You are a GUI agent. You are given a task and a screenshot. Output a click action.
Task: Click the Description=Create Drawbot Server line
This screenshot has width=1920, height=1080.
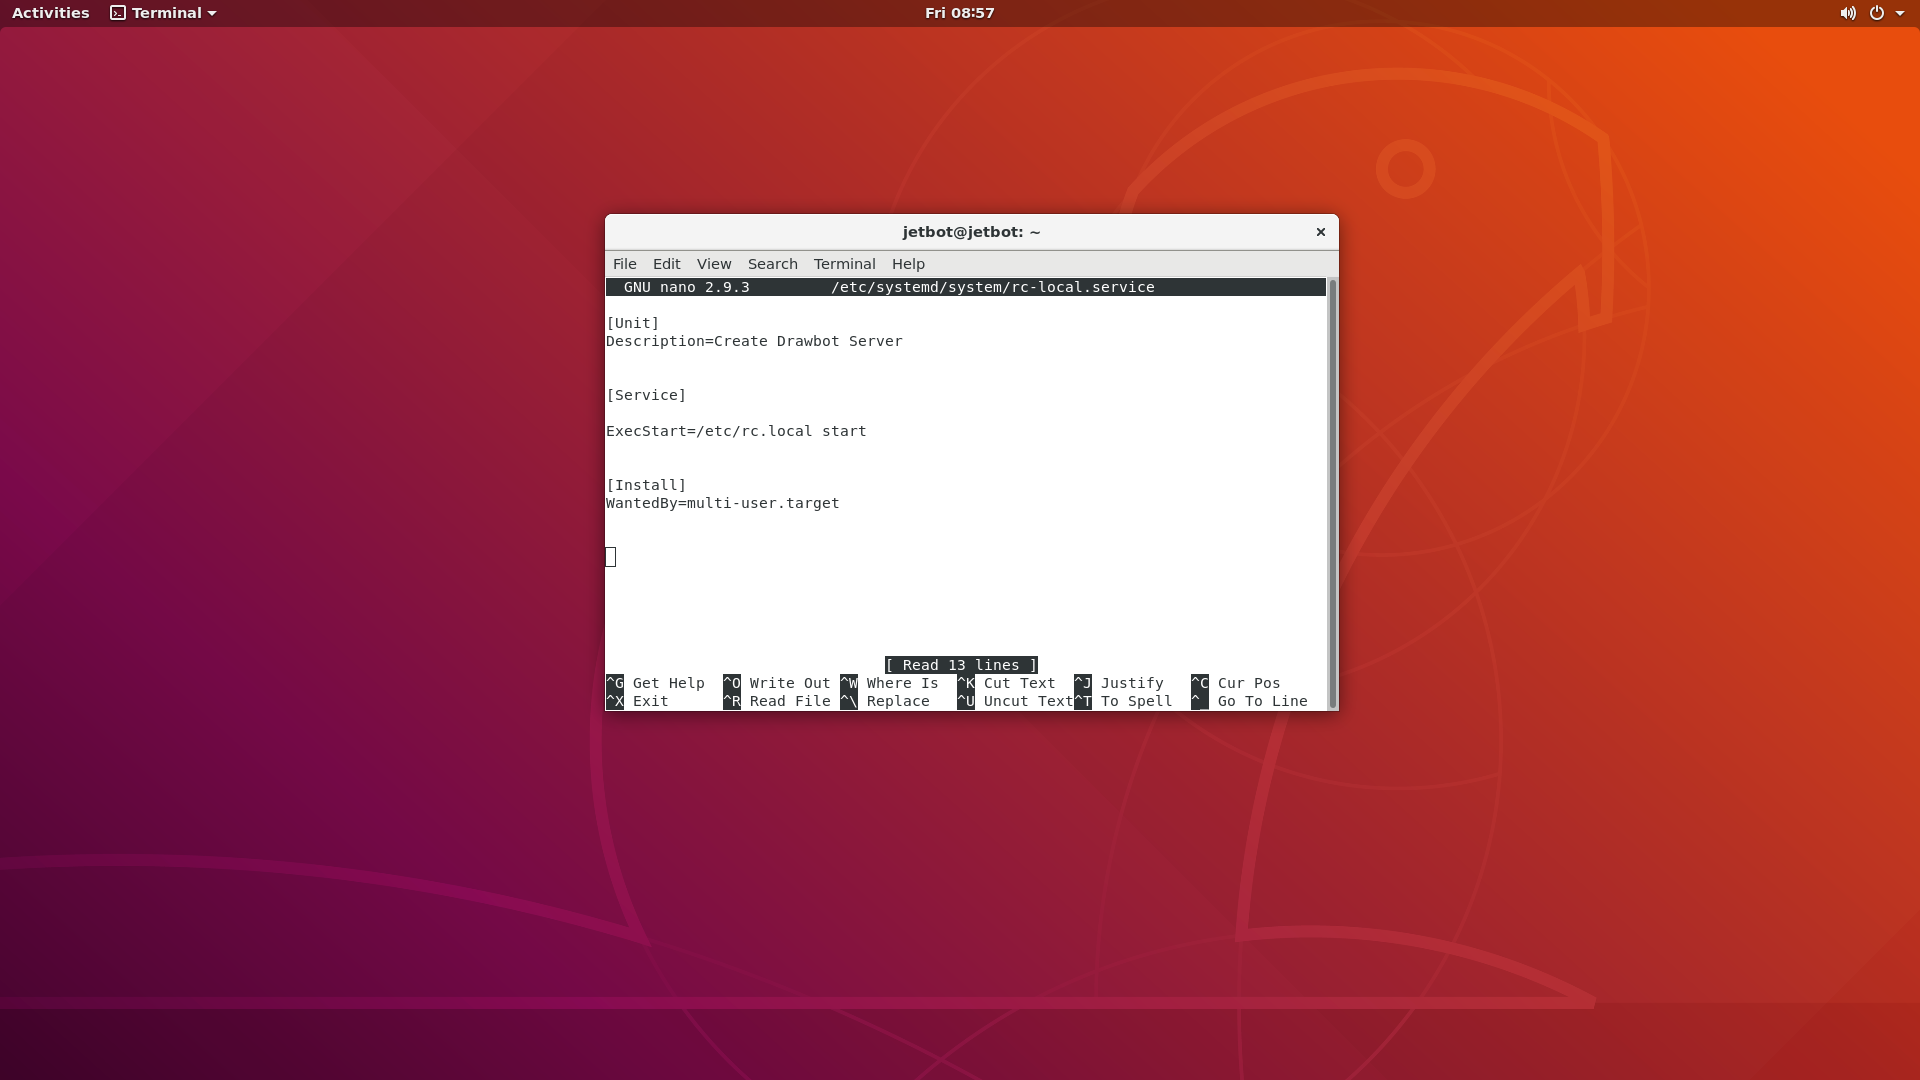[754, 341]
